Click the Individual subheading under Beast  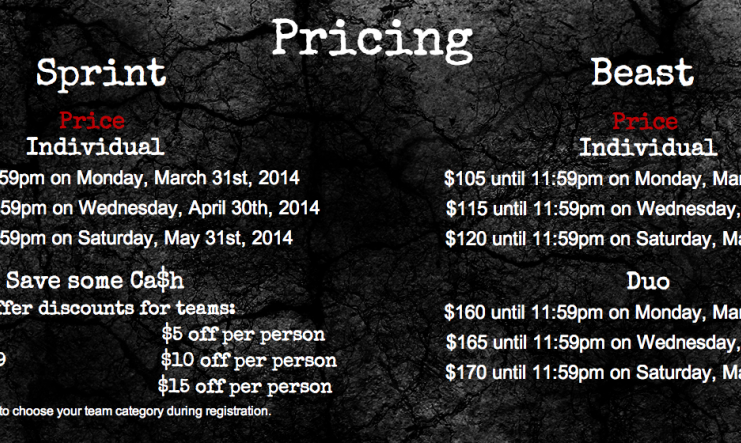(x=648, y=148)
